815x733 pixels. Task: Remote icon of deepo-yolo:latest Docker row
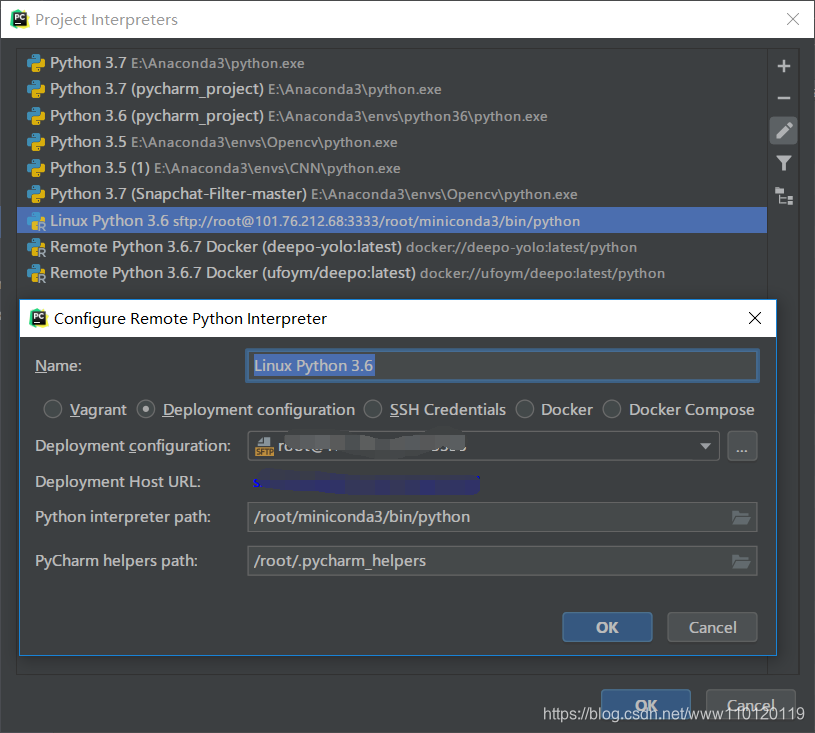click(x=36, y=247)
